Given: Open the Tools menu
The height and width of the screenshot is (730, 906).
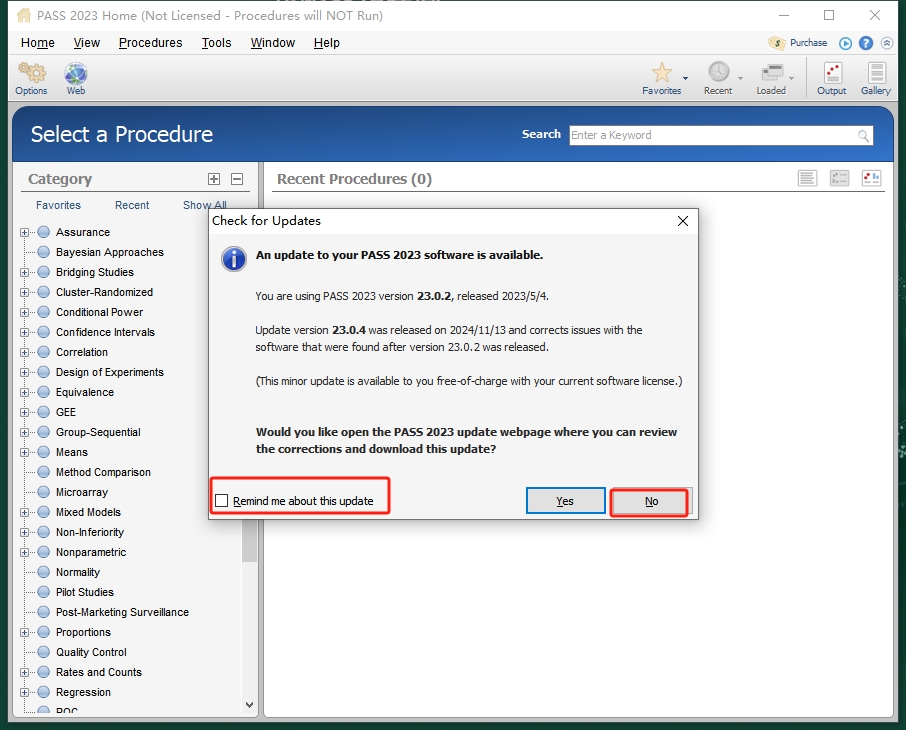Looking at the screenshot, I should [216, 43].
